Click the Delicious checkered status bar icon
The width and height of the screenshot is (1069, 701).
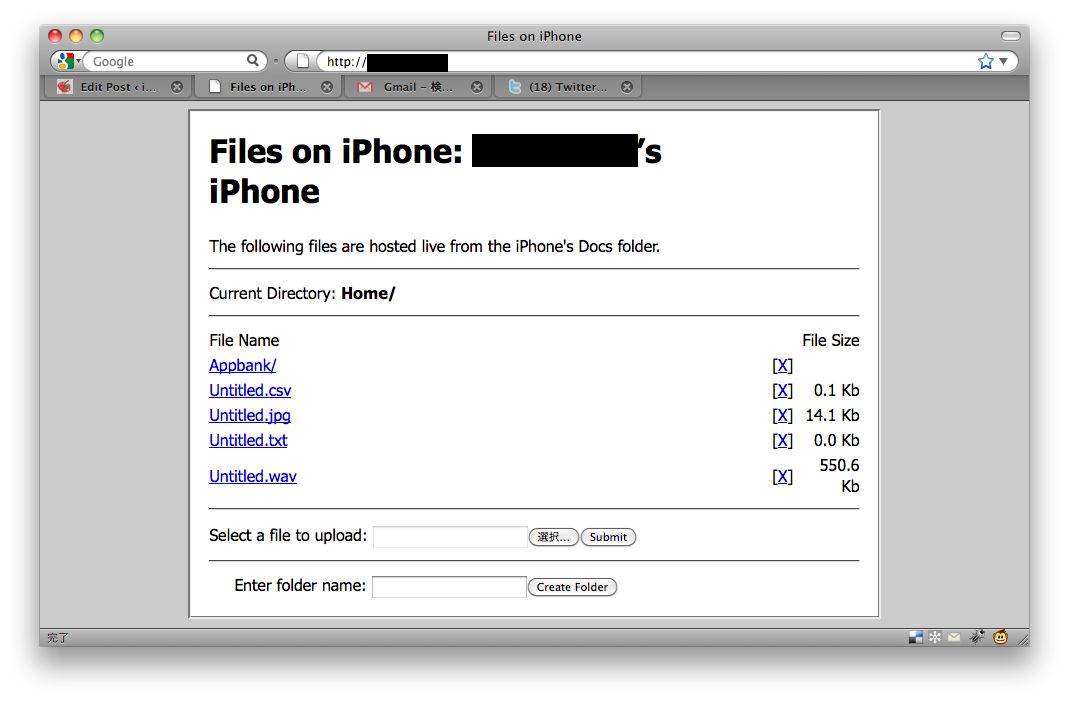pos(916,638)
